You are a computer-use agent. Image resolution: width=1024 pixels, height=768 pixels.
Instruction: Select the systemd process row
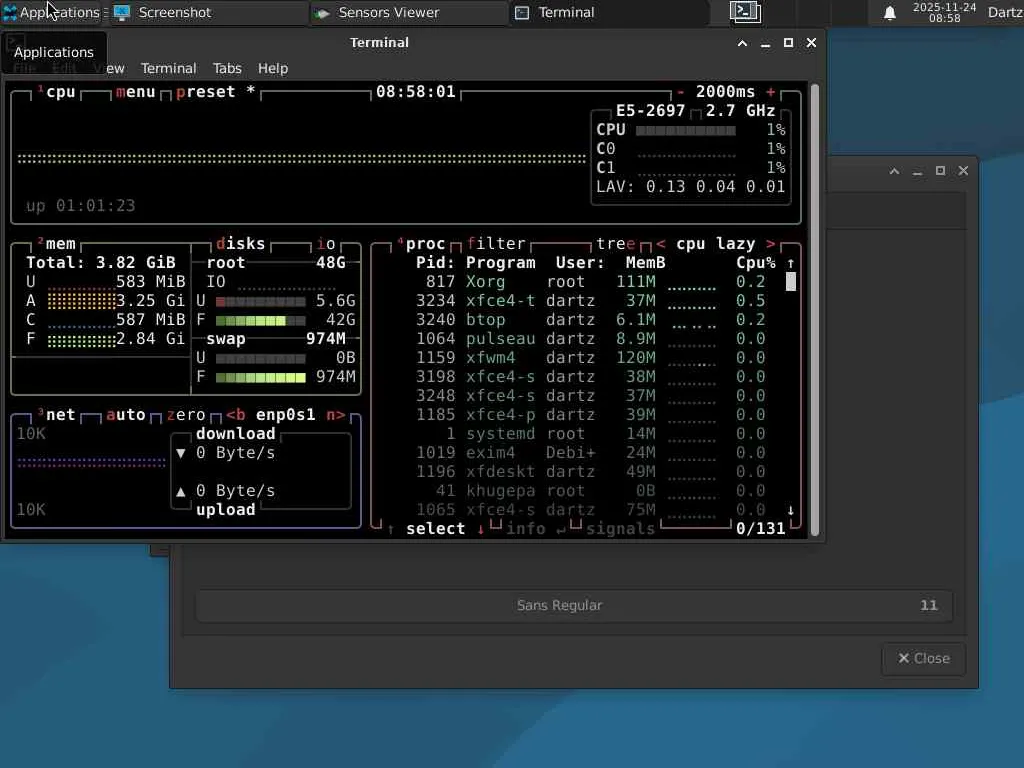tap(585, 434)
